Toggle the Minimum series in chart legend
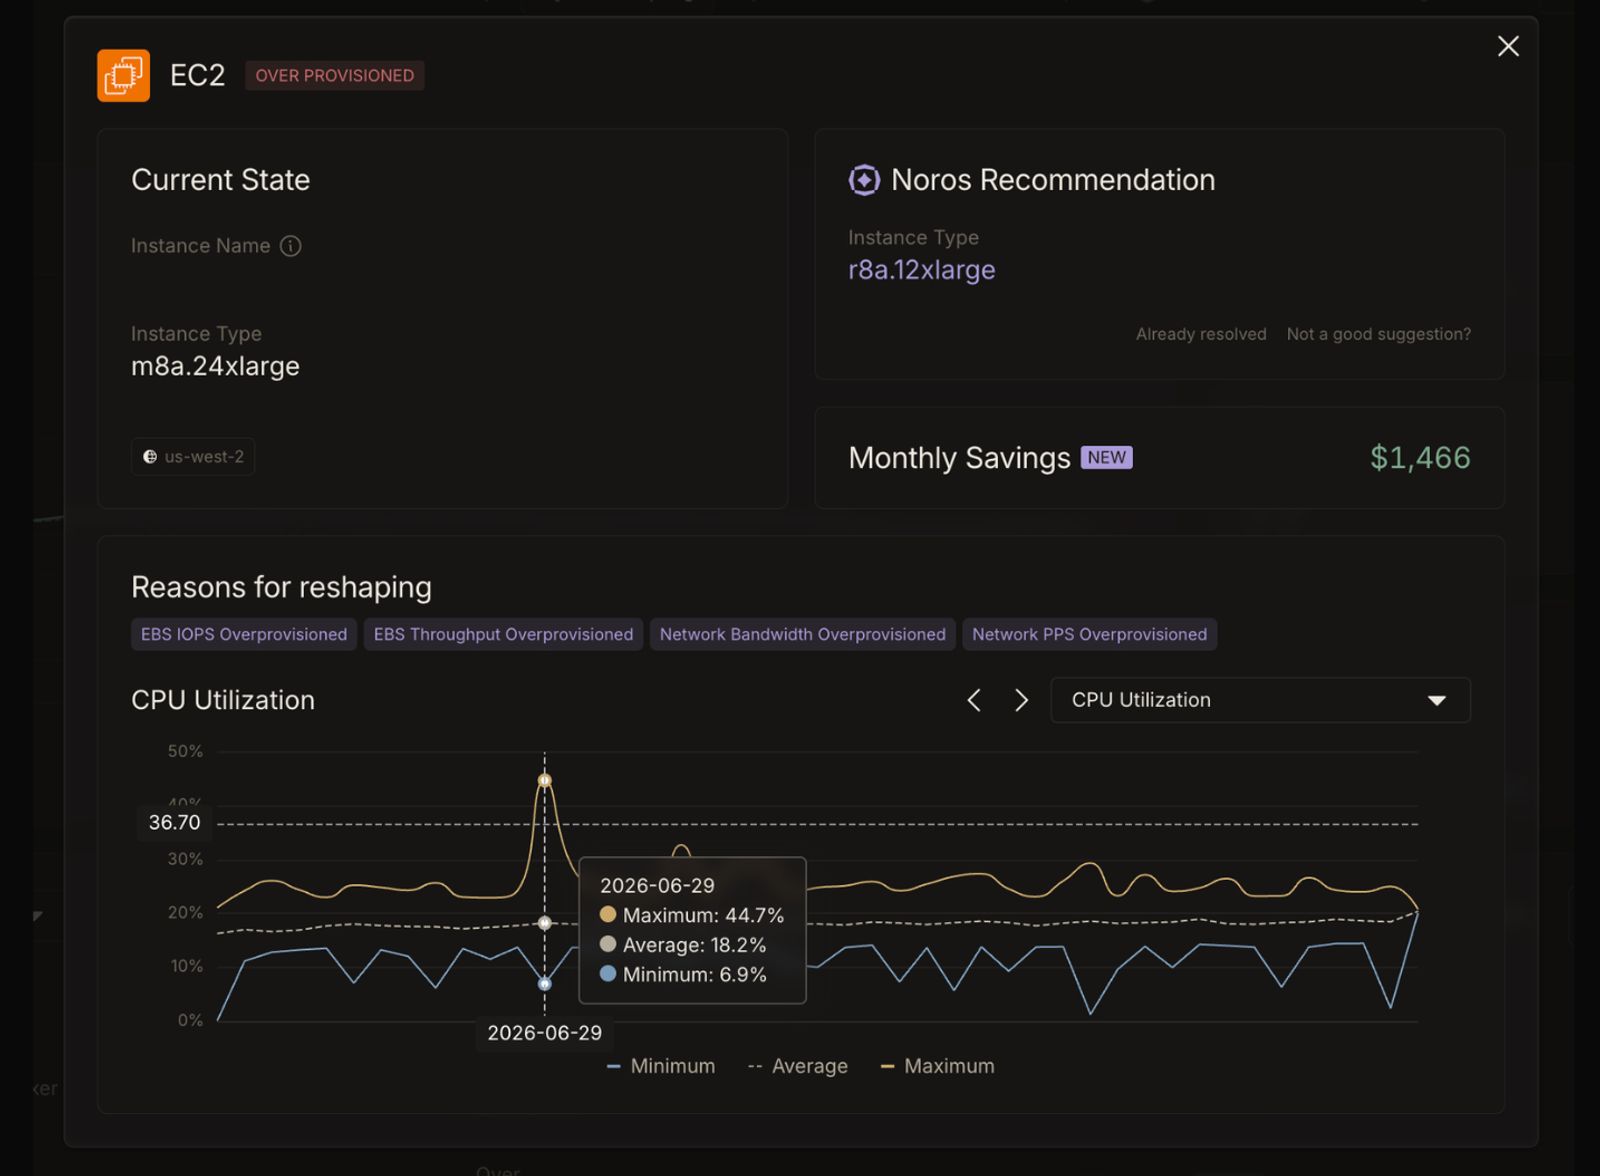This screenshot has height=1176, width=1600. pyautogui.click(x=661, y=1066)
